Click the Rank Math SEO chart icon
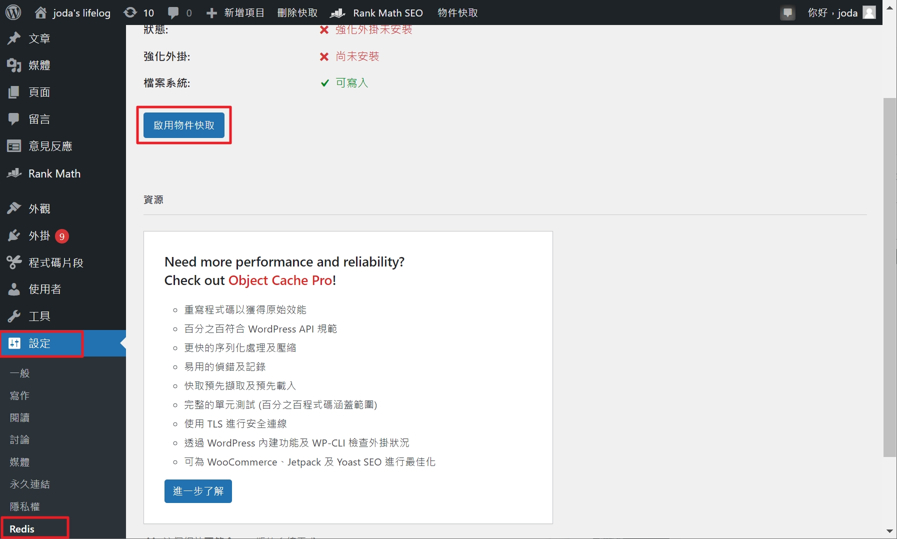 [338, 13]
